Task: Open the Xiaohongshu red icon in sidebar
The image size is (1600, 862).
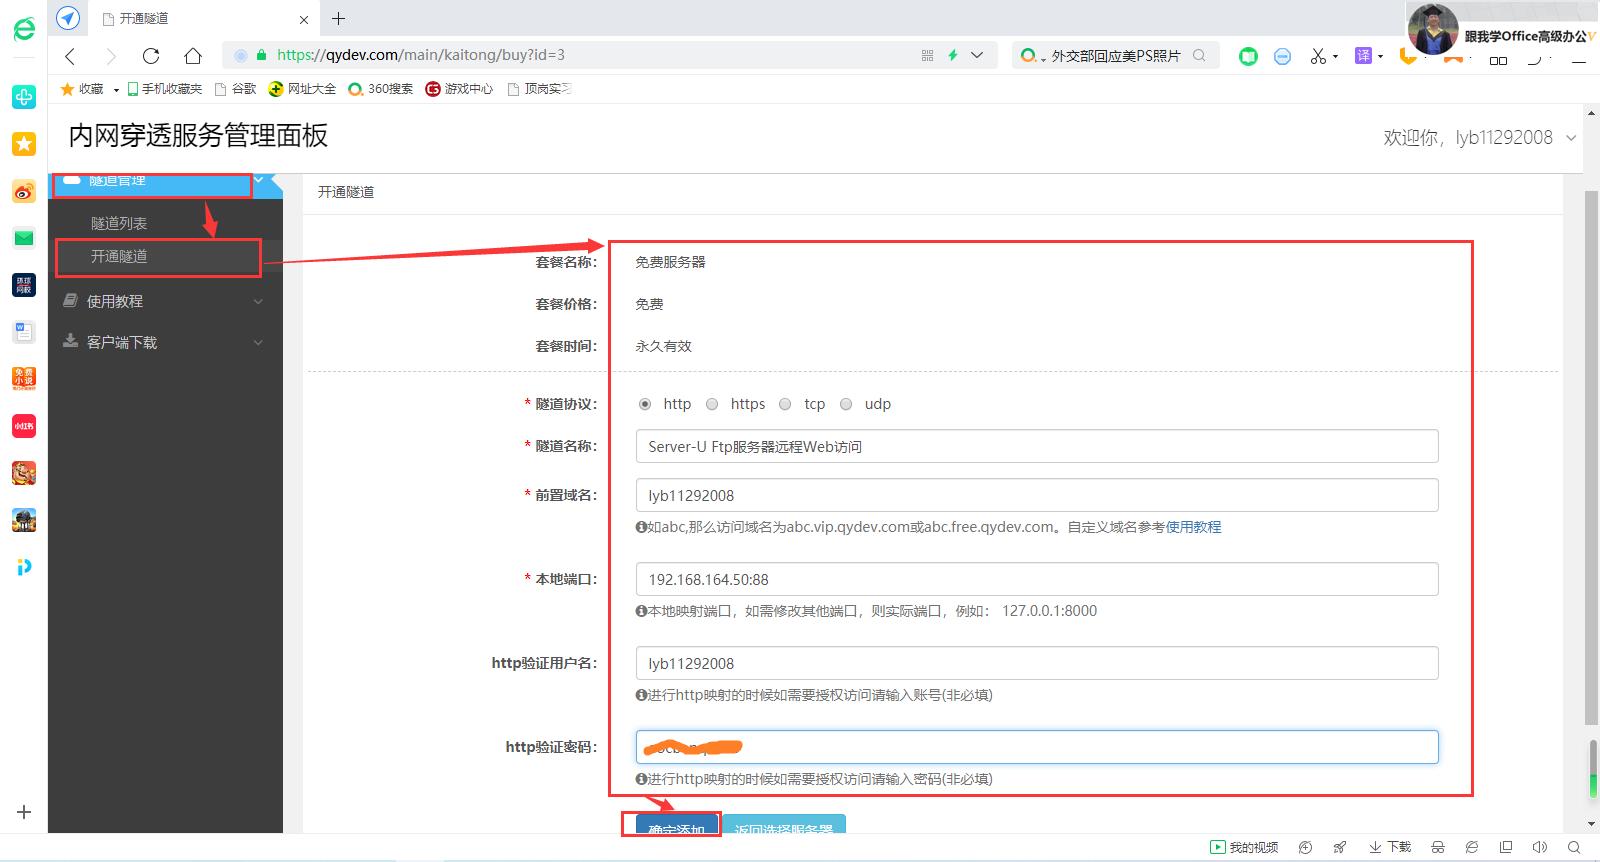Action: pyautogui.click(x=24, y=426)
